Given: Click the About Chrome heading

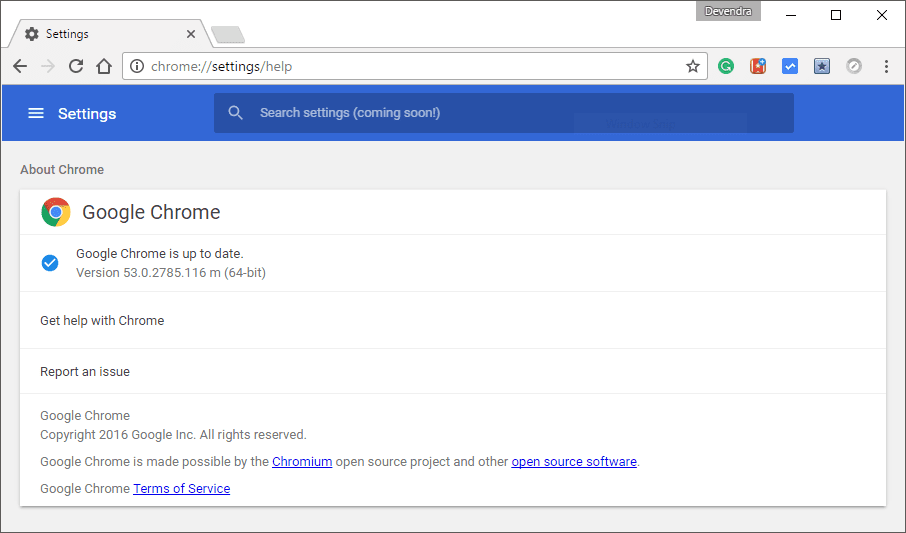Looking at the screenshot, I should pos(62,169).
